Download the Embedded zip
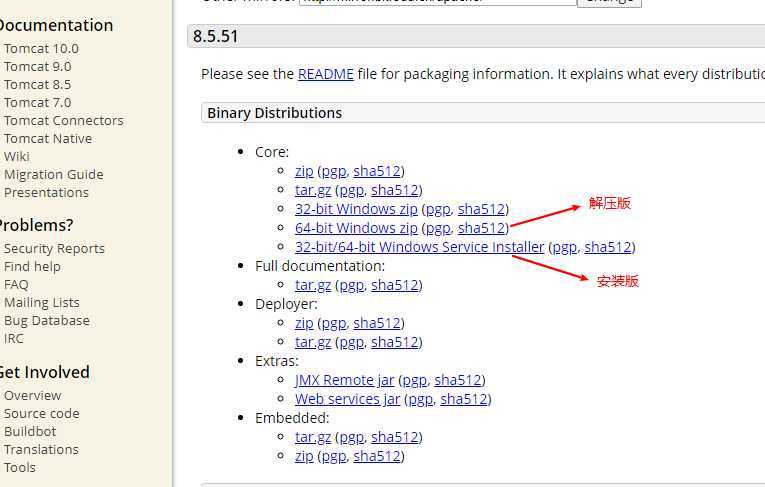 [x=304, y=457]
